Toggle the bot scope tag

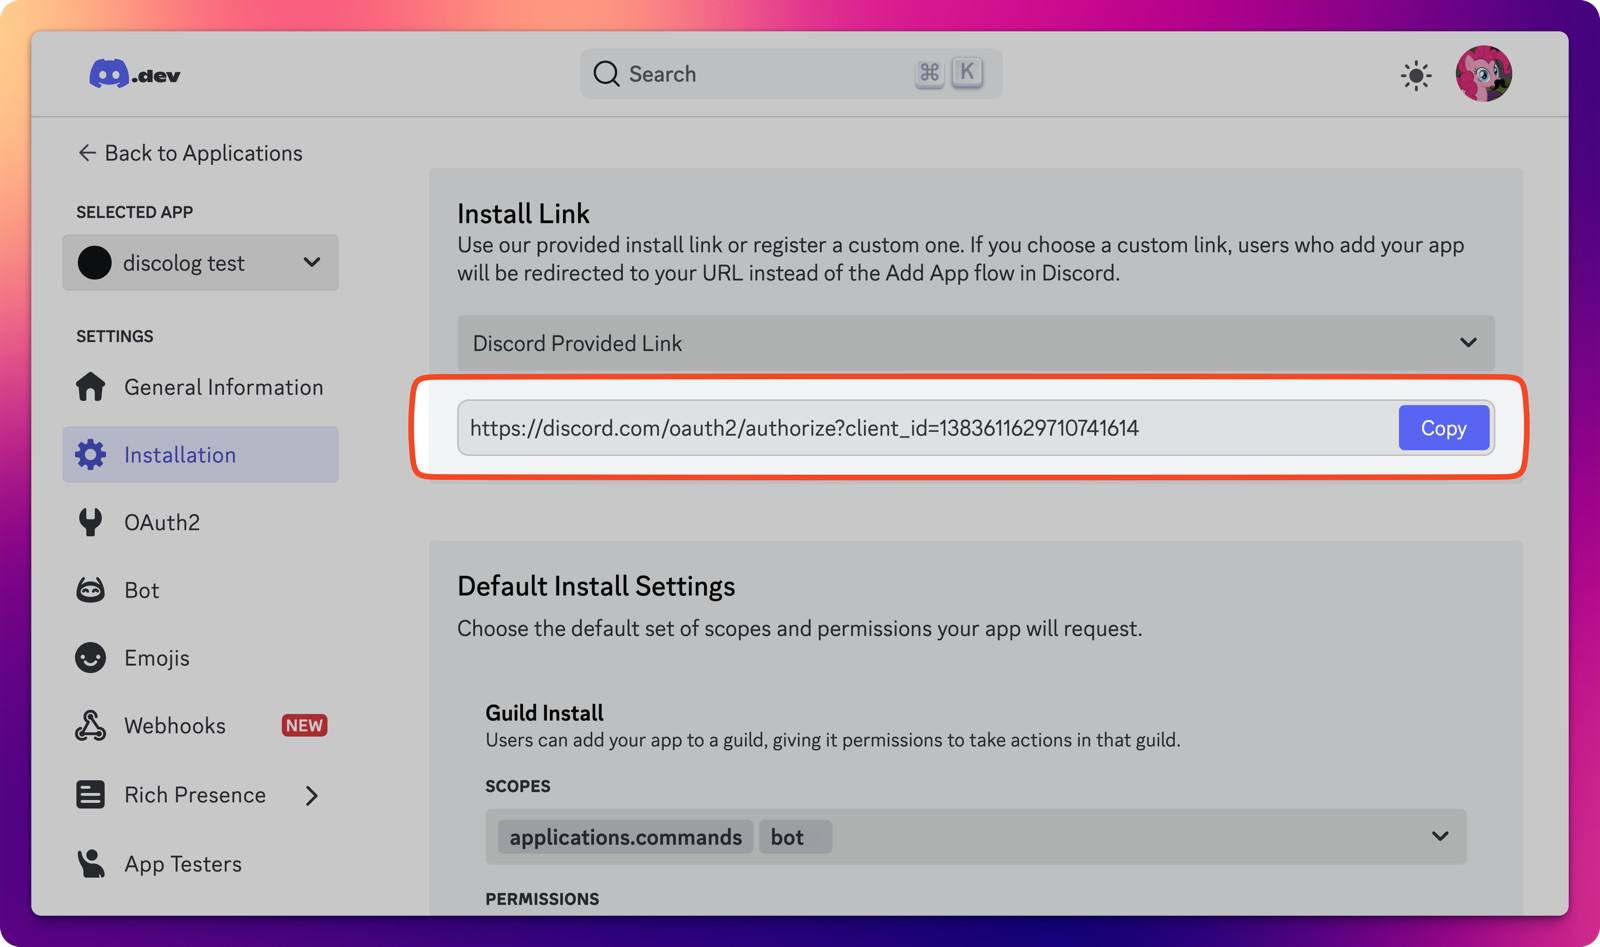click(x=794, y=837)
